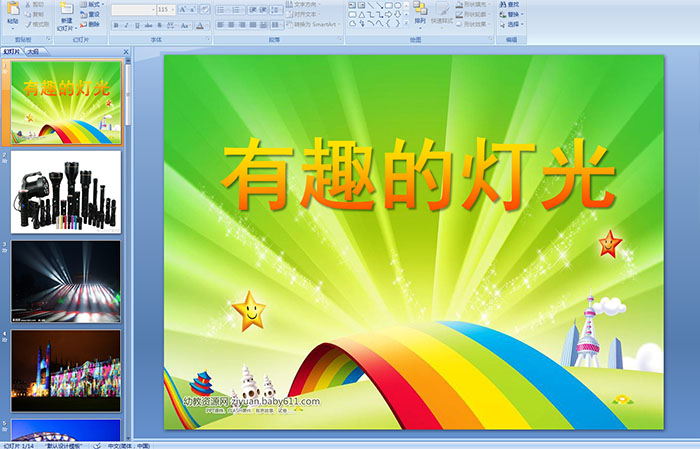Close the slides/outline pane
Image resolution: width=700 pixels, height=449 pixels.
point(126,52)
